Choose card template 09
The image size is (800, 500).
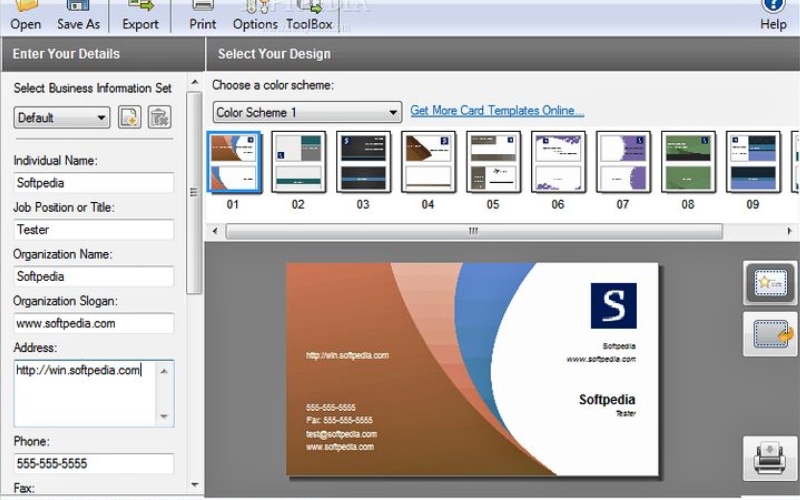coord(753,162)
